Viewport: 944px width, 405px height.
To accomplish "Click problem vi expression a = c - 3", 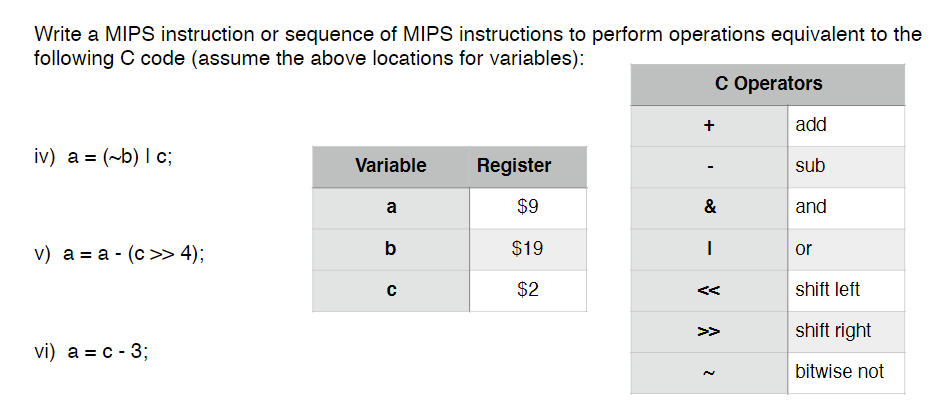I will click(x=108, y=351).
